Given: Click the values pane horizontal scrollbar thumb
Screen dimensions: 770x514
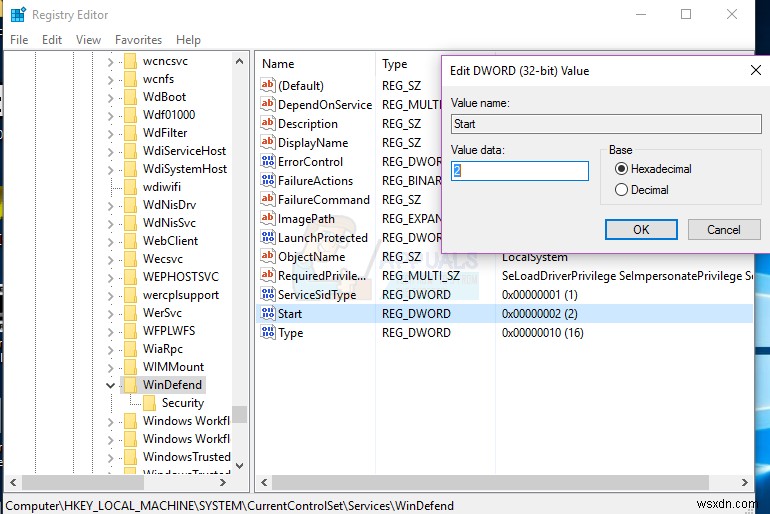Looking at the screenshot, I should coord(490,483).
